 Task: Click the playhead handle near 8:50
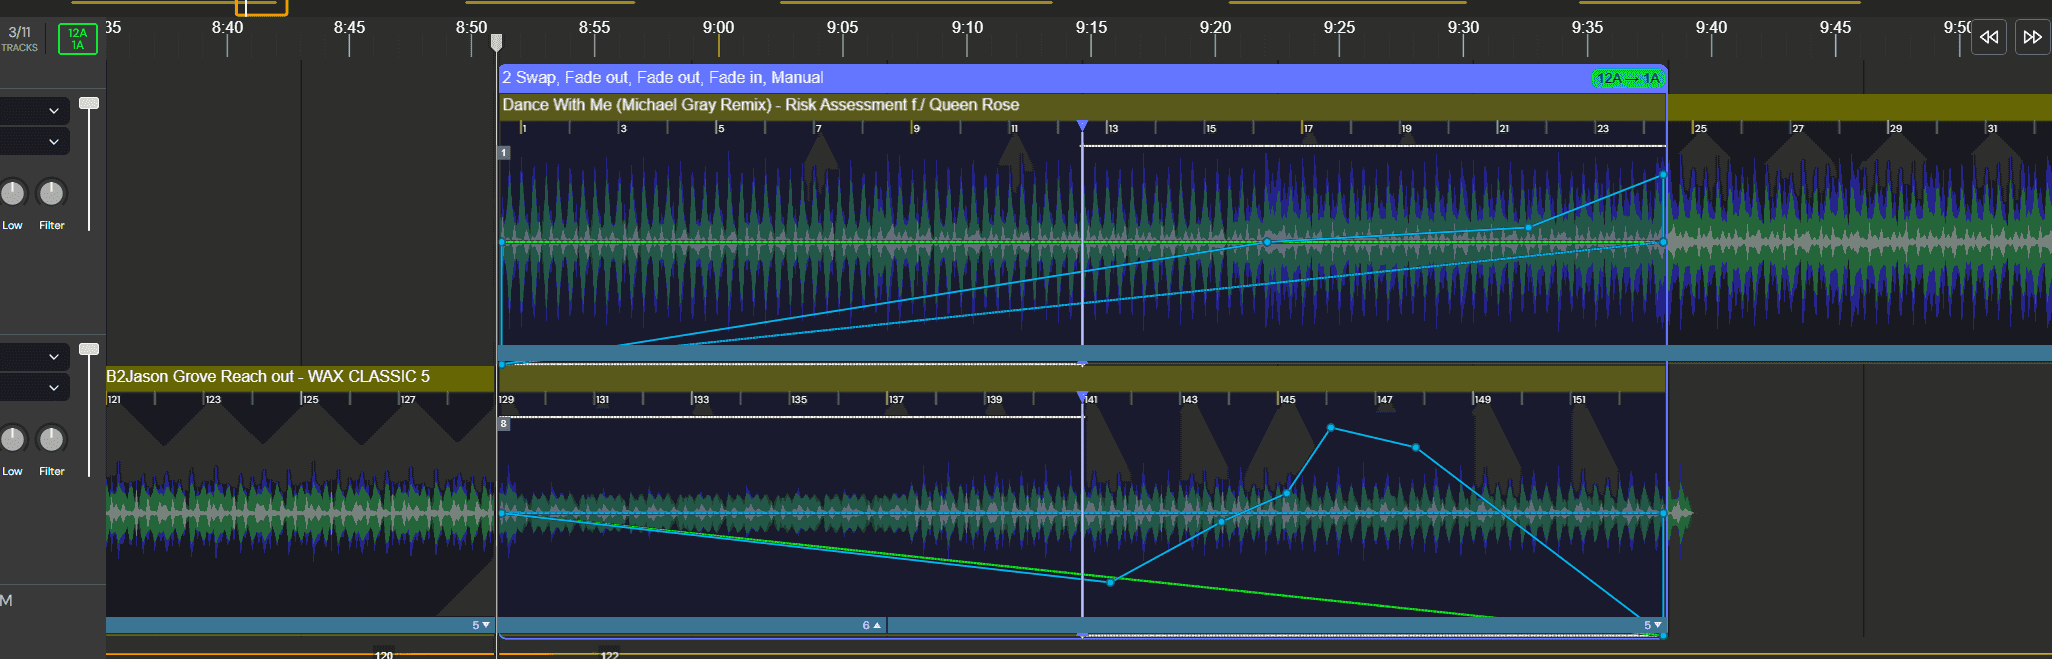click(496, 42)
